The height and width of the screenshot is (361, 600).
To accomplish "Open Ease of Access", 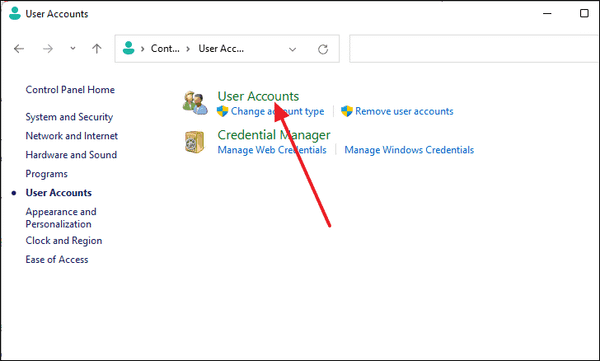I will [x=57, y=260].
